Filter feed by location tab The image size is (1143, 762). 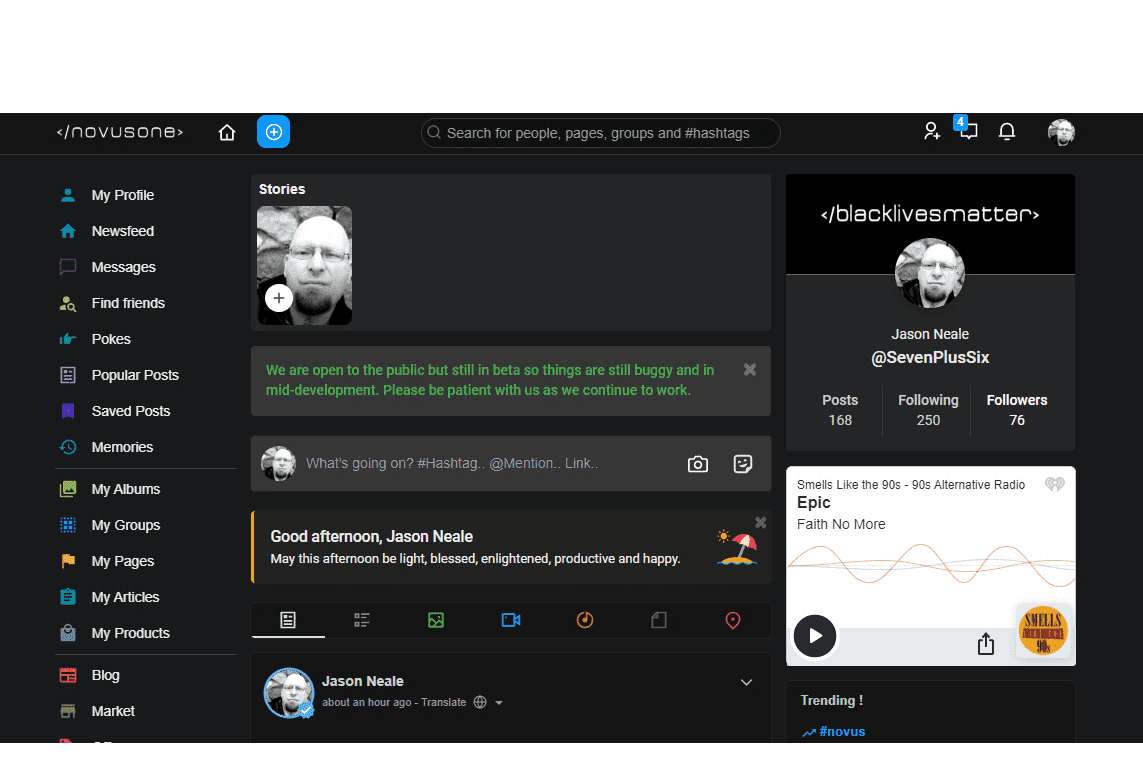click(733, 621)
